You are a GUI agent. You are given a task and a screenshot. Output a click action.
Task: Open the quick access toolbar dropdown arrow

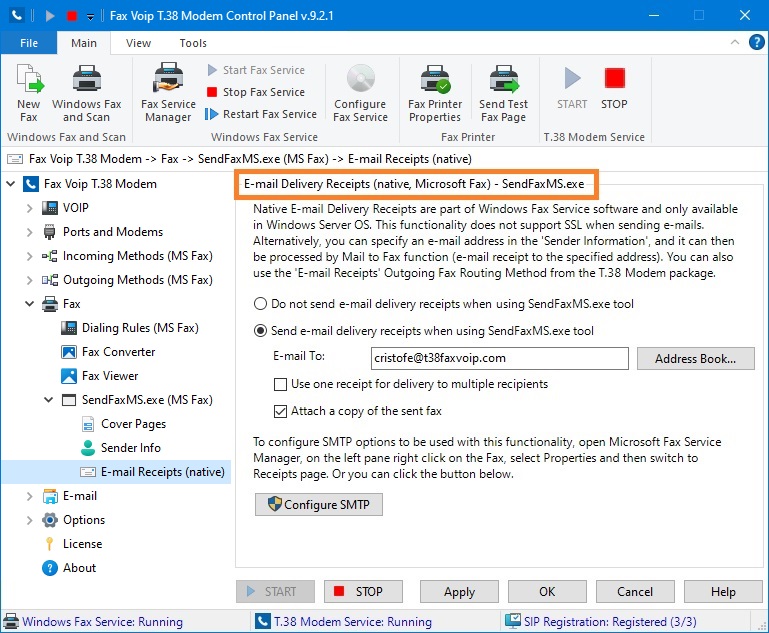[90, 17]
